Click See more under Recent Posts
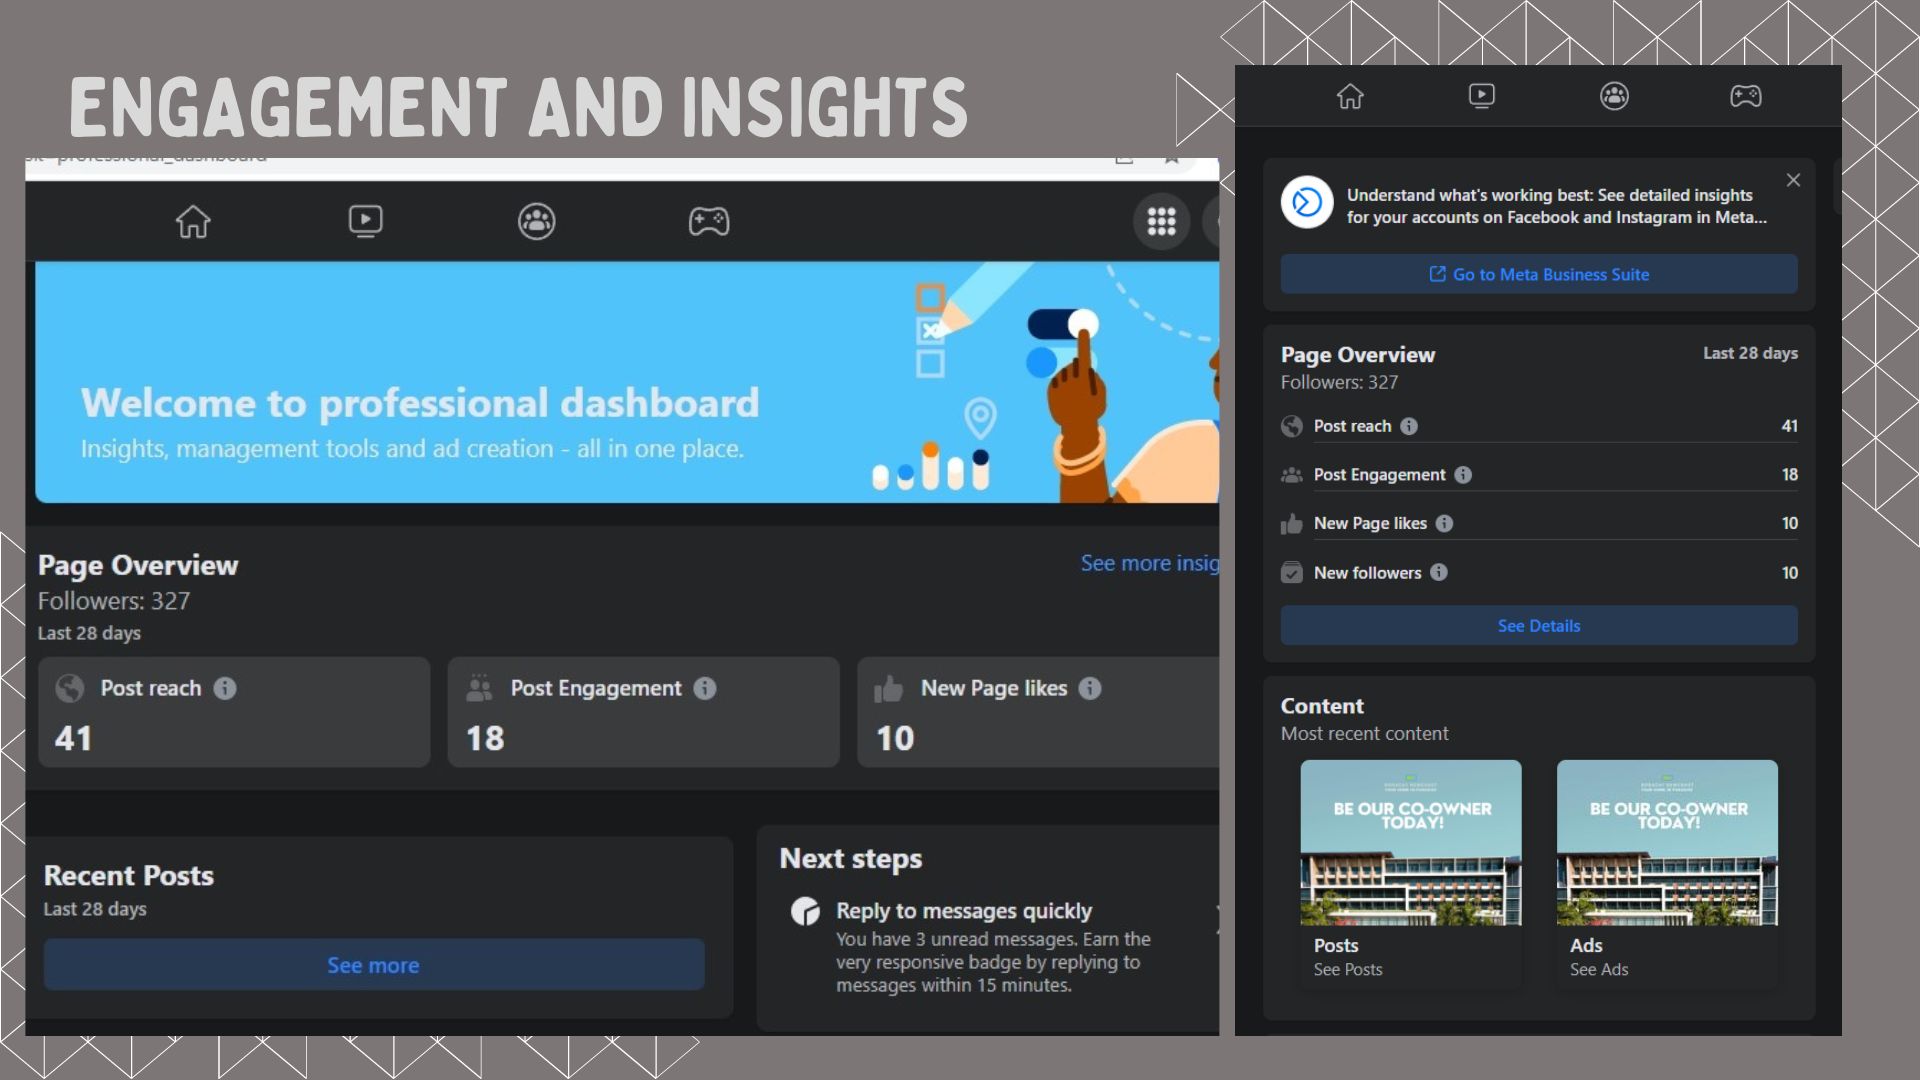Image resolution: width=1920 pixels, height=1080 pixels. (x=373, y=965)
